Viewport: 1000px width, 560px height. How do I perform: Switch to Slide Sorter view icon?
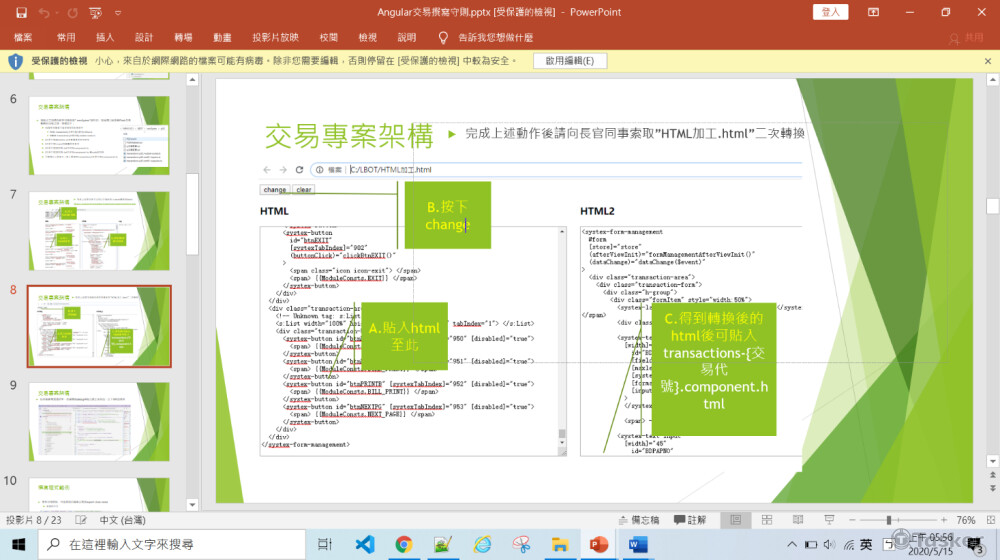[x=767, y=520]
